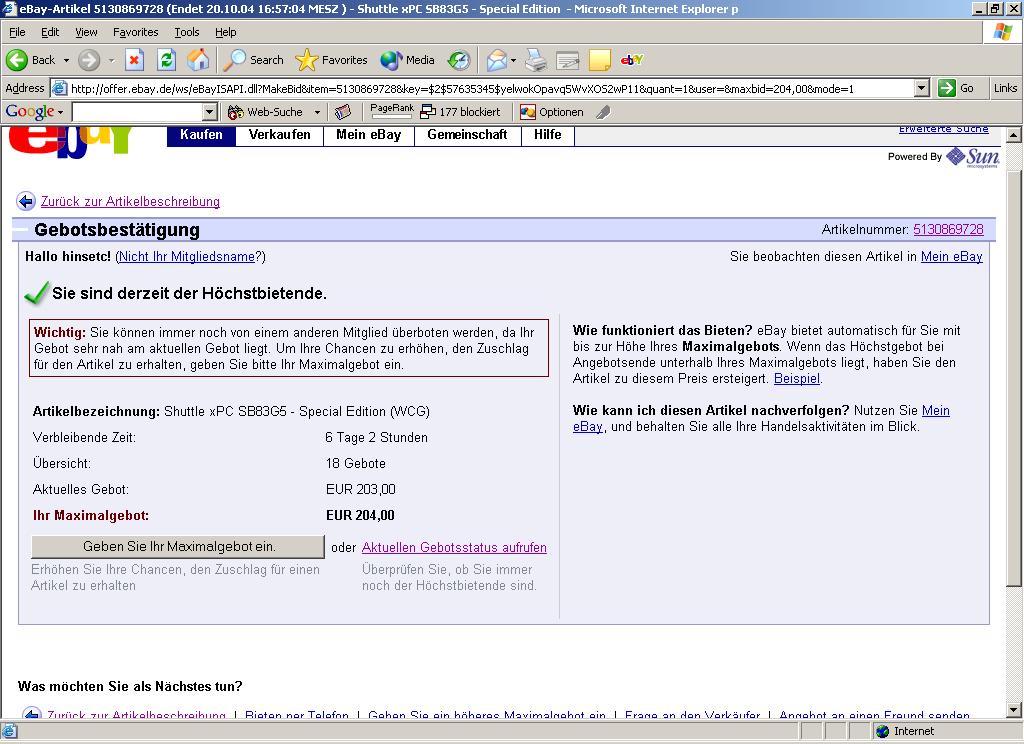The image size is (1024, 744).
Task: Click the 'Geben Sie Ihr Maximalgebot ein.' button
Action: click(x=178, y=547)
